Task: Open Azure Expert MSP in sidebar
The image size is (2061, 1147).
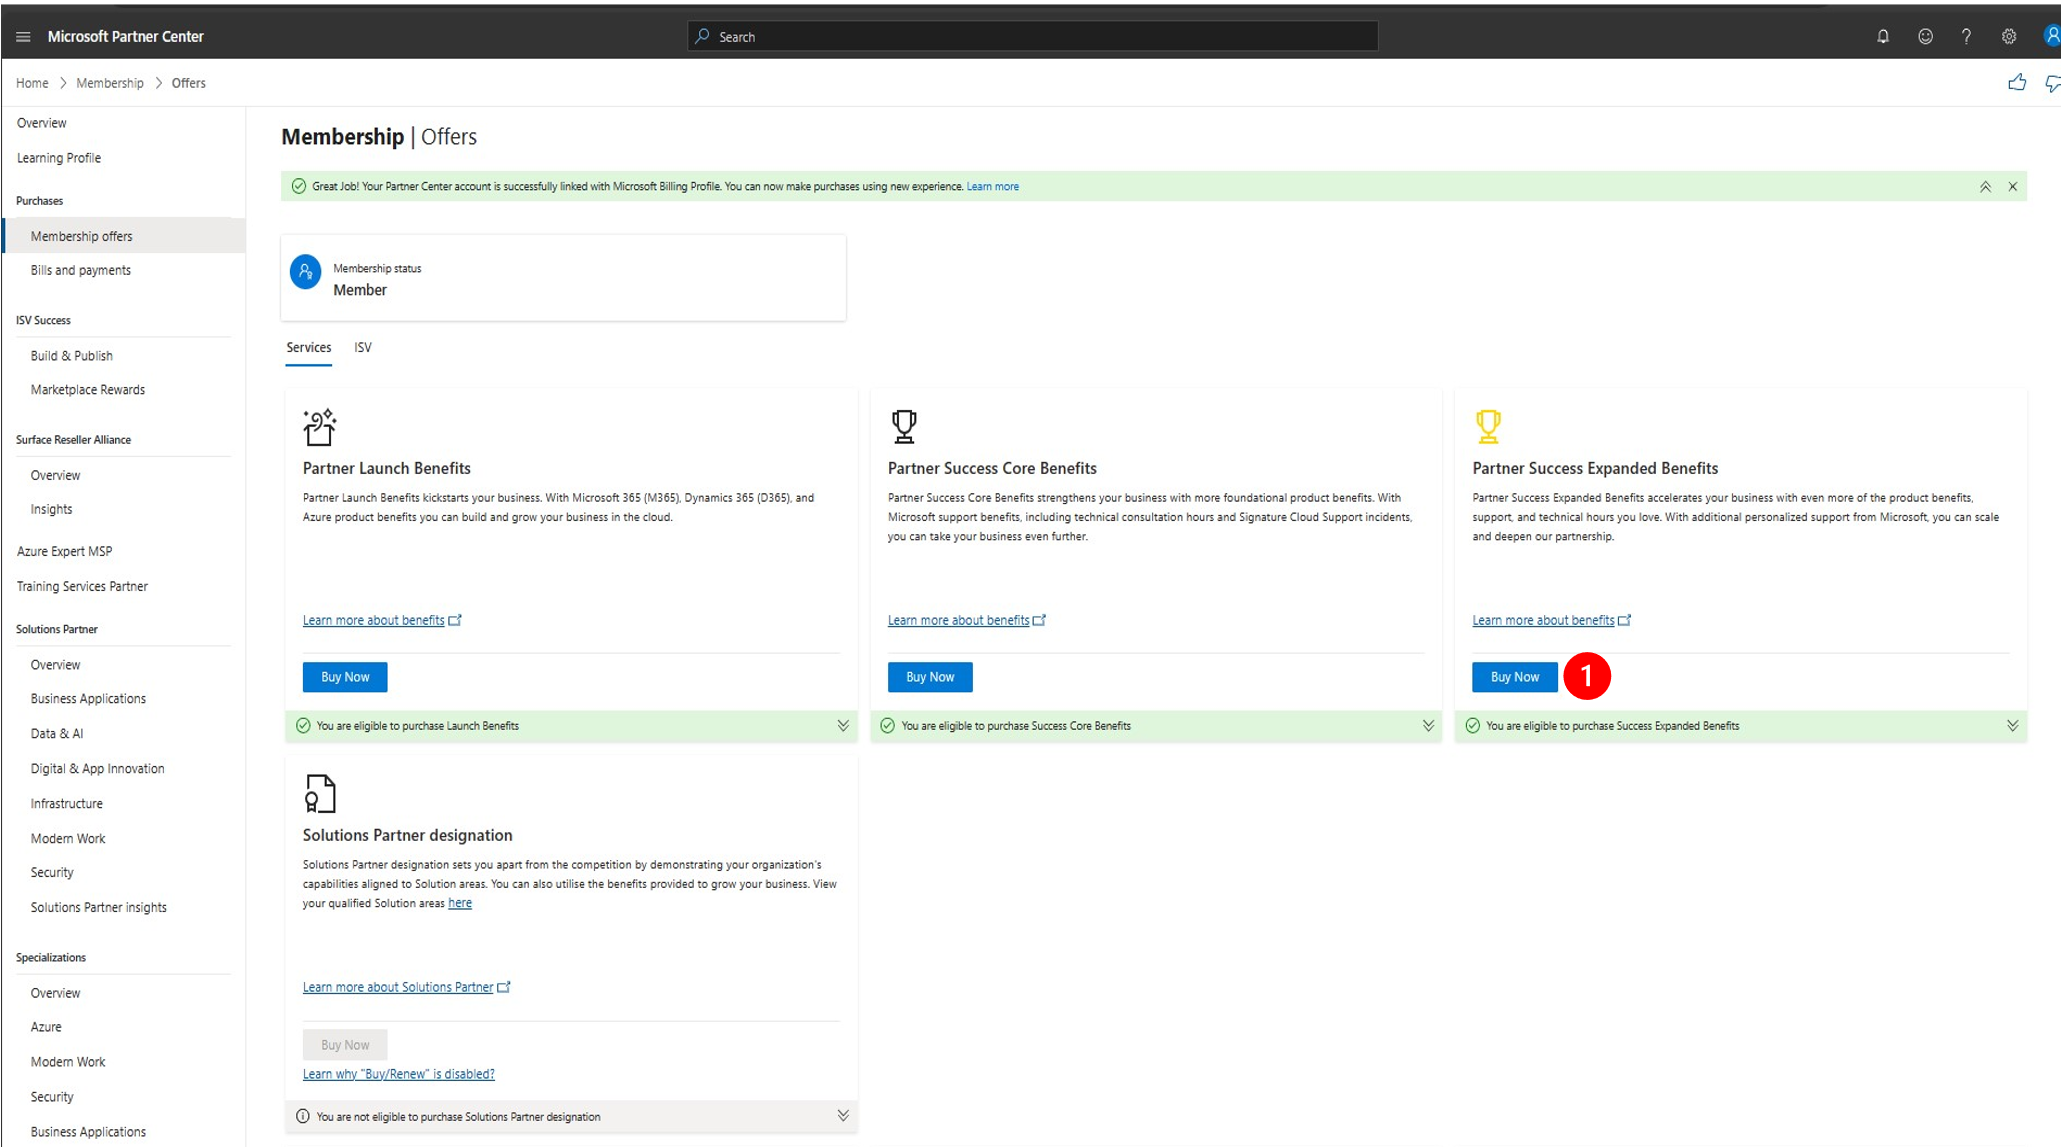Action: (x=64, y=551)
